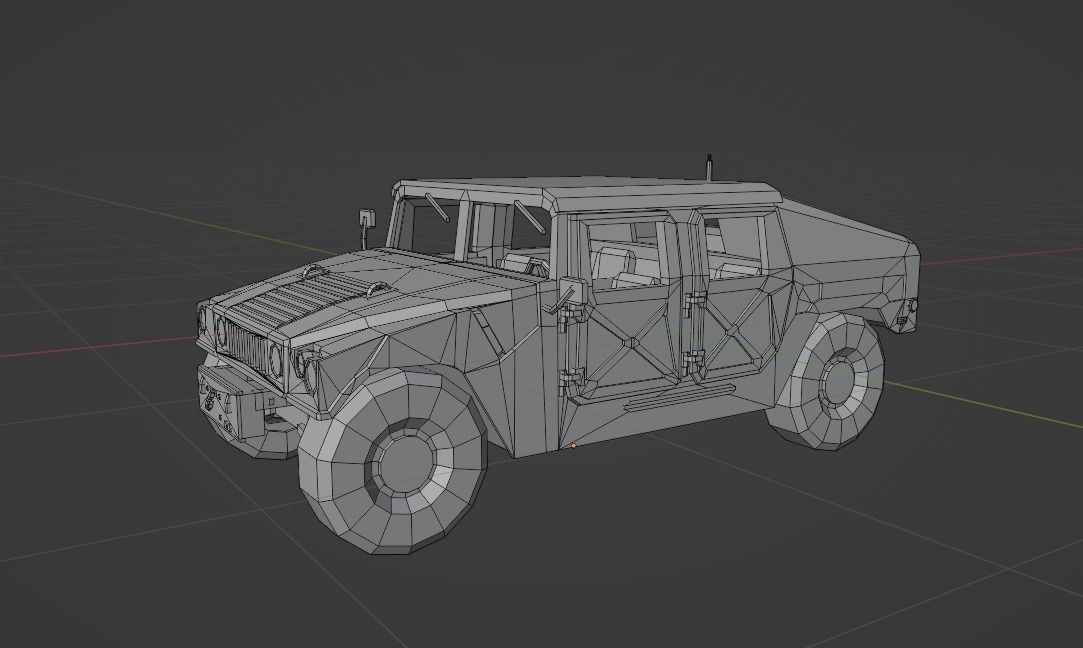Select the vehicle's front grille

point(247,350)
